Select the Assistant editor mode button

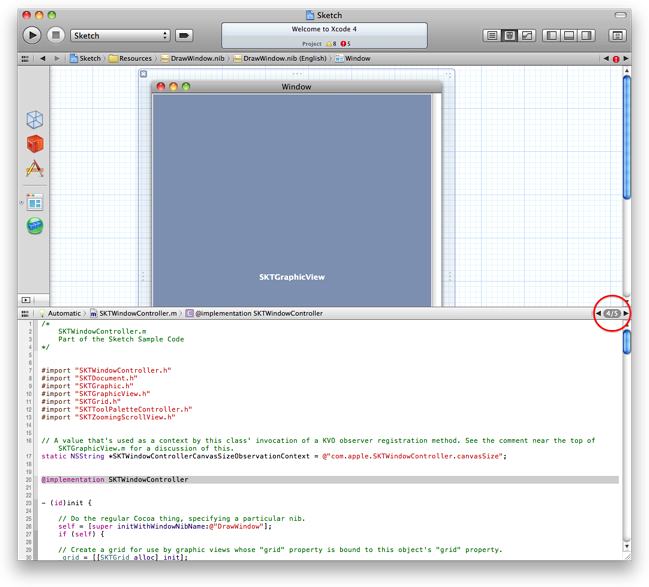[x=509, y=35]
